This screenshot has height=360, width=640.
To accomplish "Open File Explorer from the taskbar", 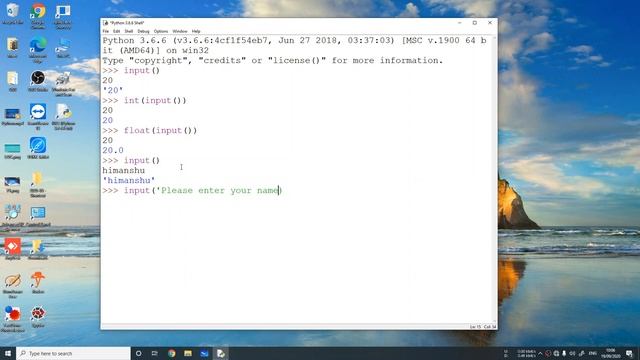I will [x=188, y=353].
